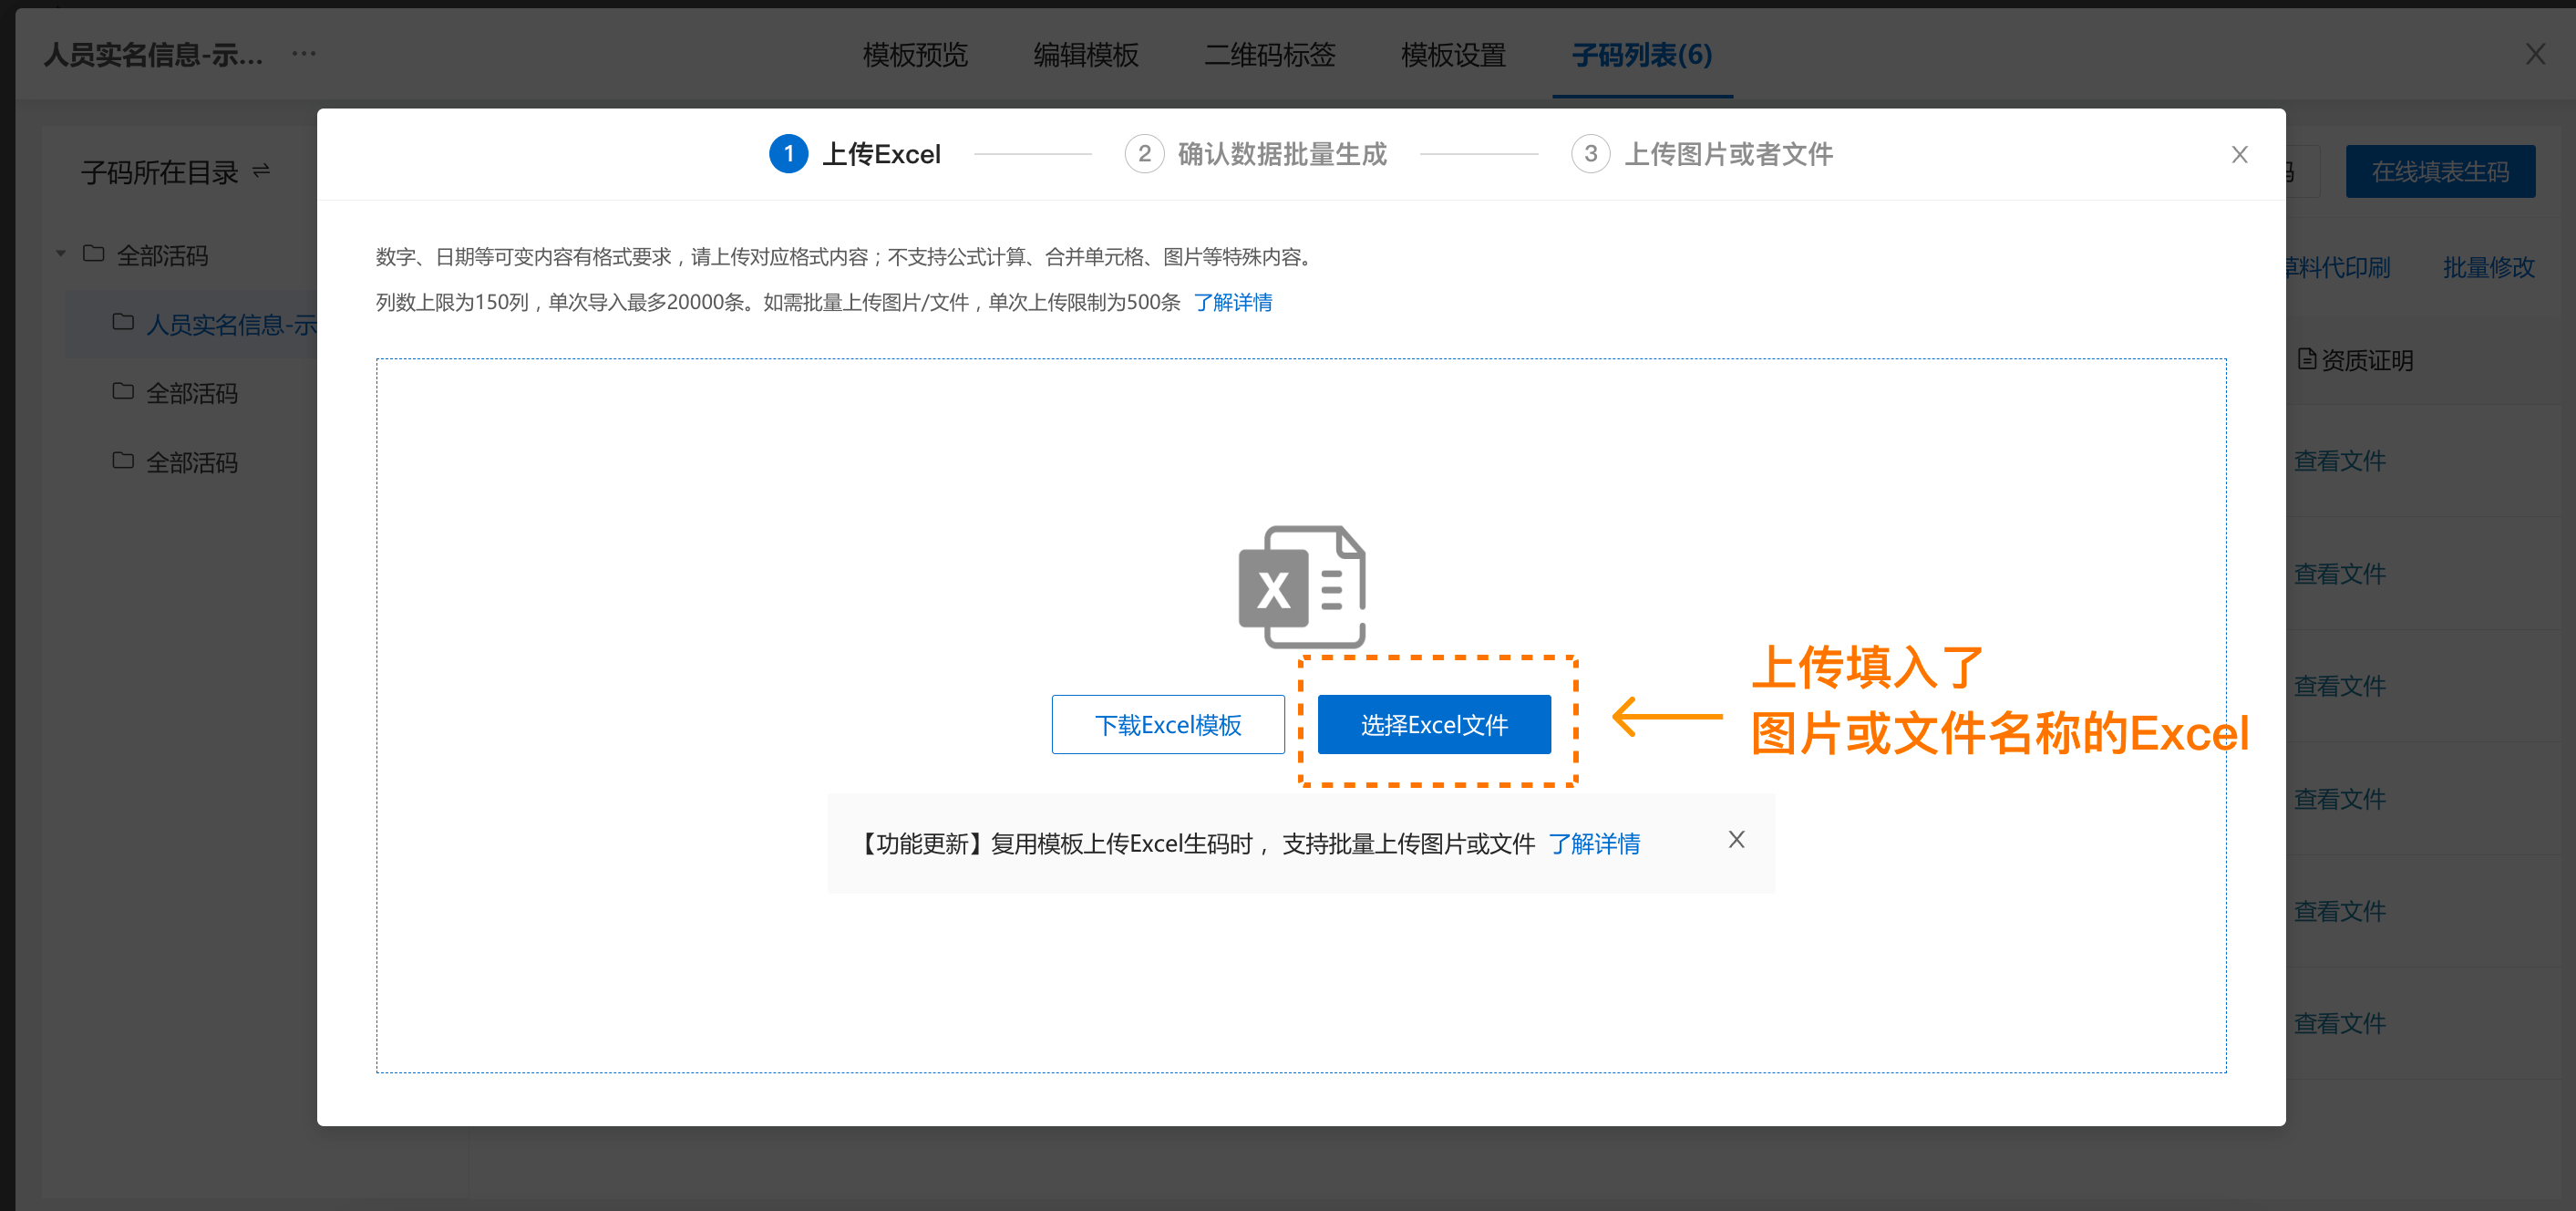
Task: Click the 批量修改 link
Action: point(2488,267)
